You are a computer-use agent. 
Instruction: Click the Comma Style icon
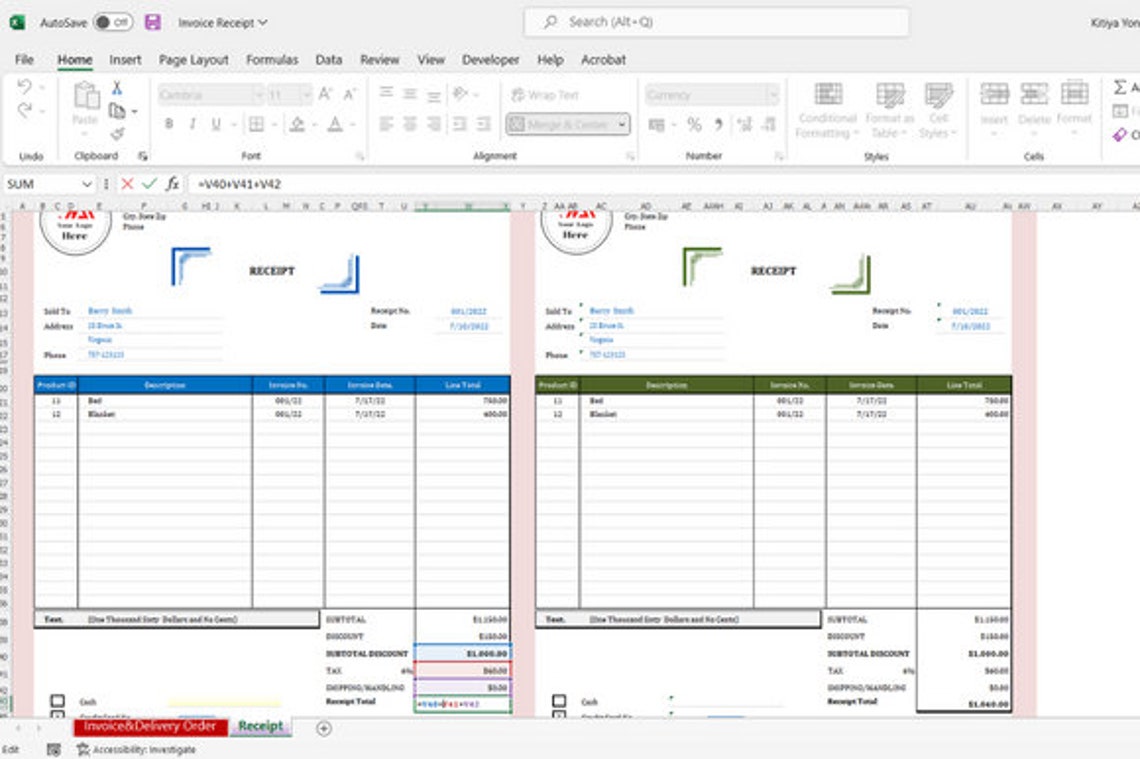(x=718, y=125)
